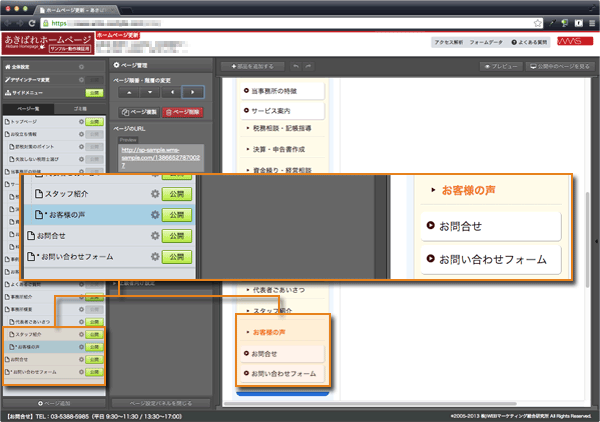Open gear settings for トップページ
600x422 pixels.
[x=78, y=121]
